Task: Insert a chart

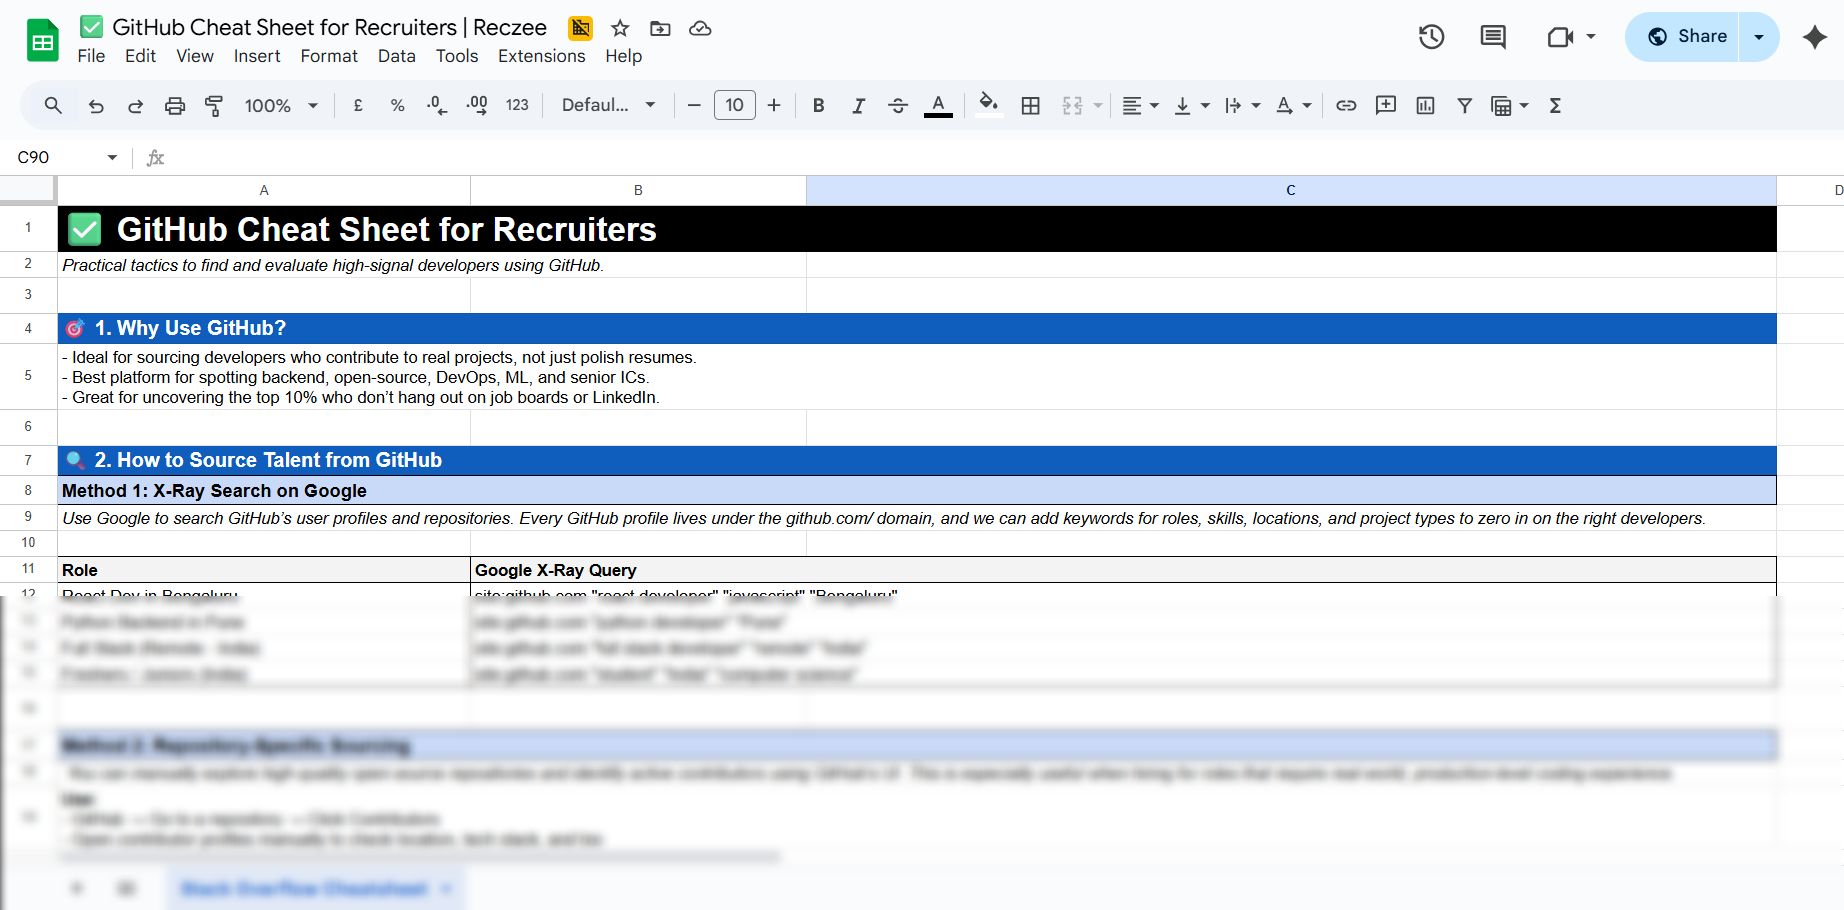Action: coord(1425,105)
